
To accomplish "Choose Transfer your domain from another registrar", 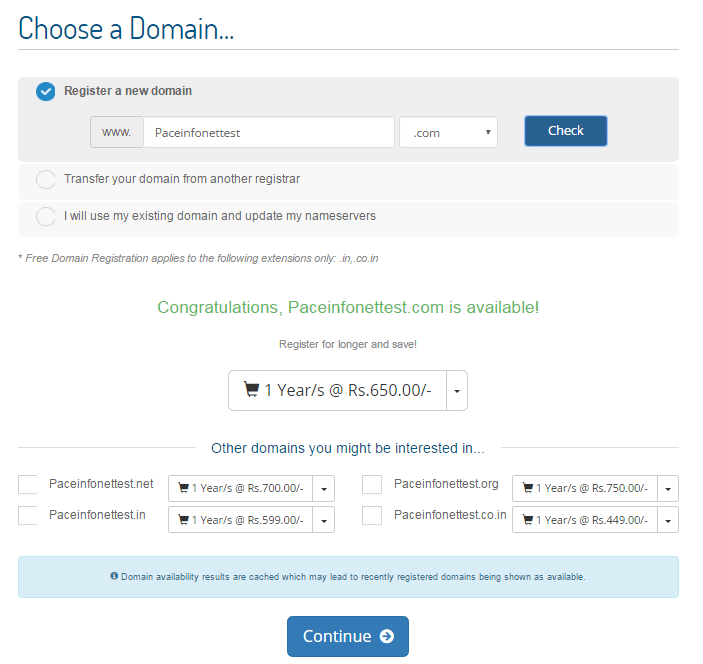I will point(46,180).
